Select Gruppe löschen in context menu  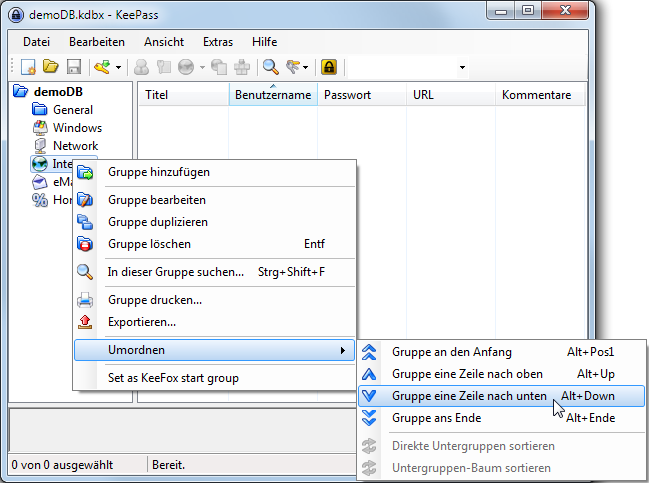(x=148, y=244)
